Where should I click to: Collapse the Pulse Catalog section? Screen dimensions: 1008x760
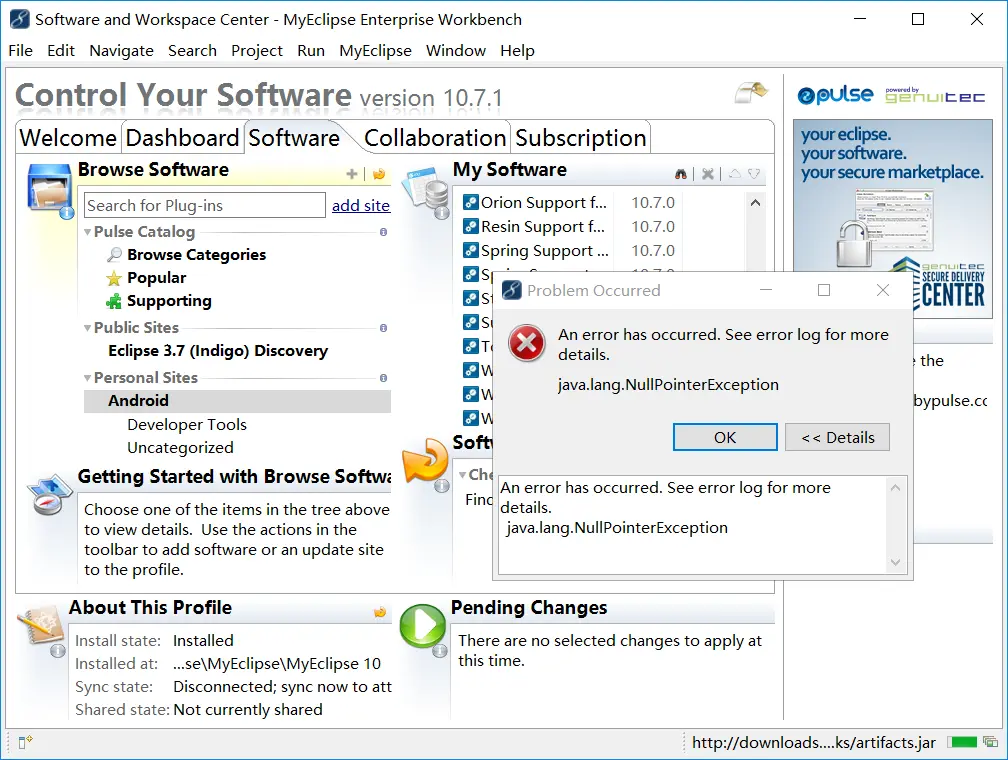pos(87,232)
